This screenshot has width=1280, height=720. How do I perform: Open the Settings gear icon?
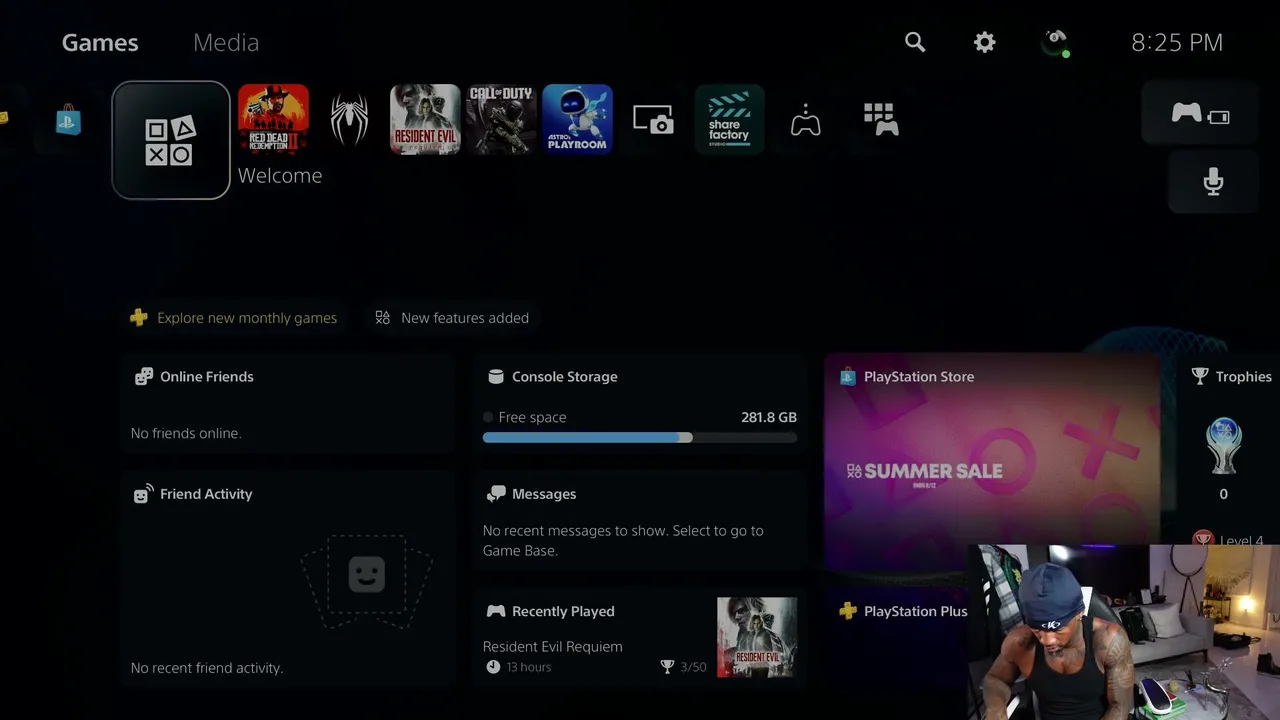pos(985,42)
